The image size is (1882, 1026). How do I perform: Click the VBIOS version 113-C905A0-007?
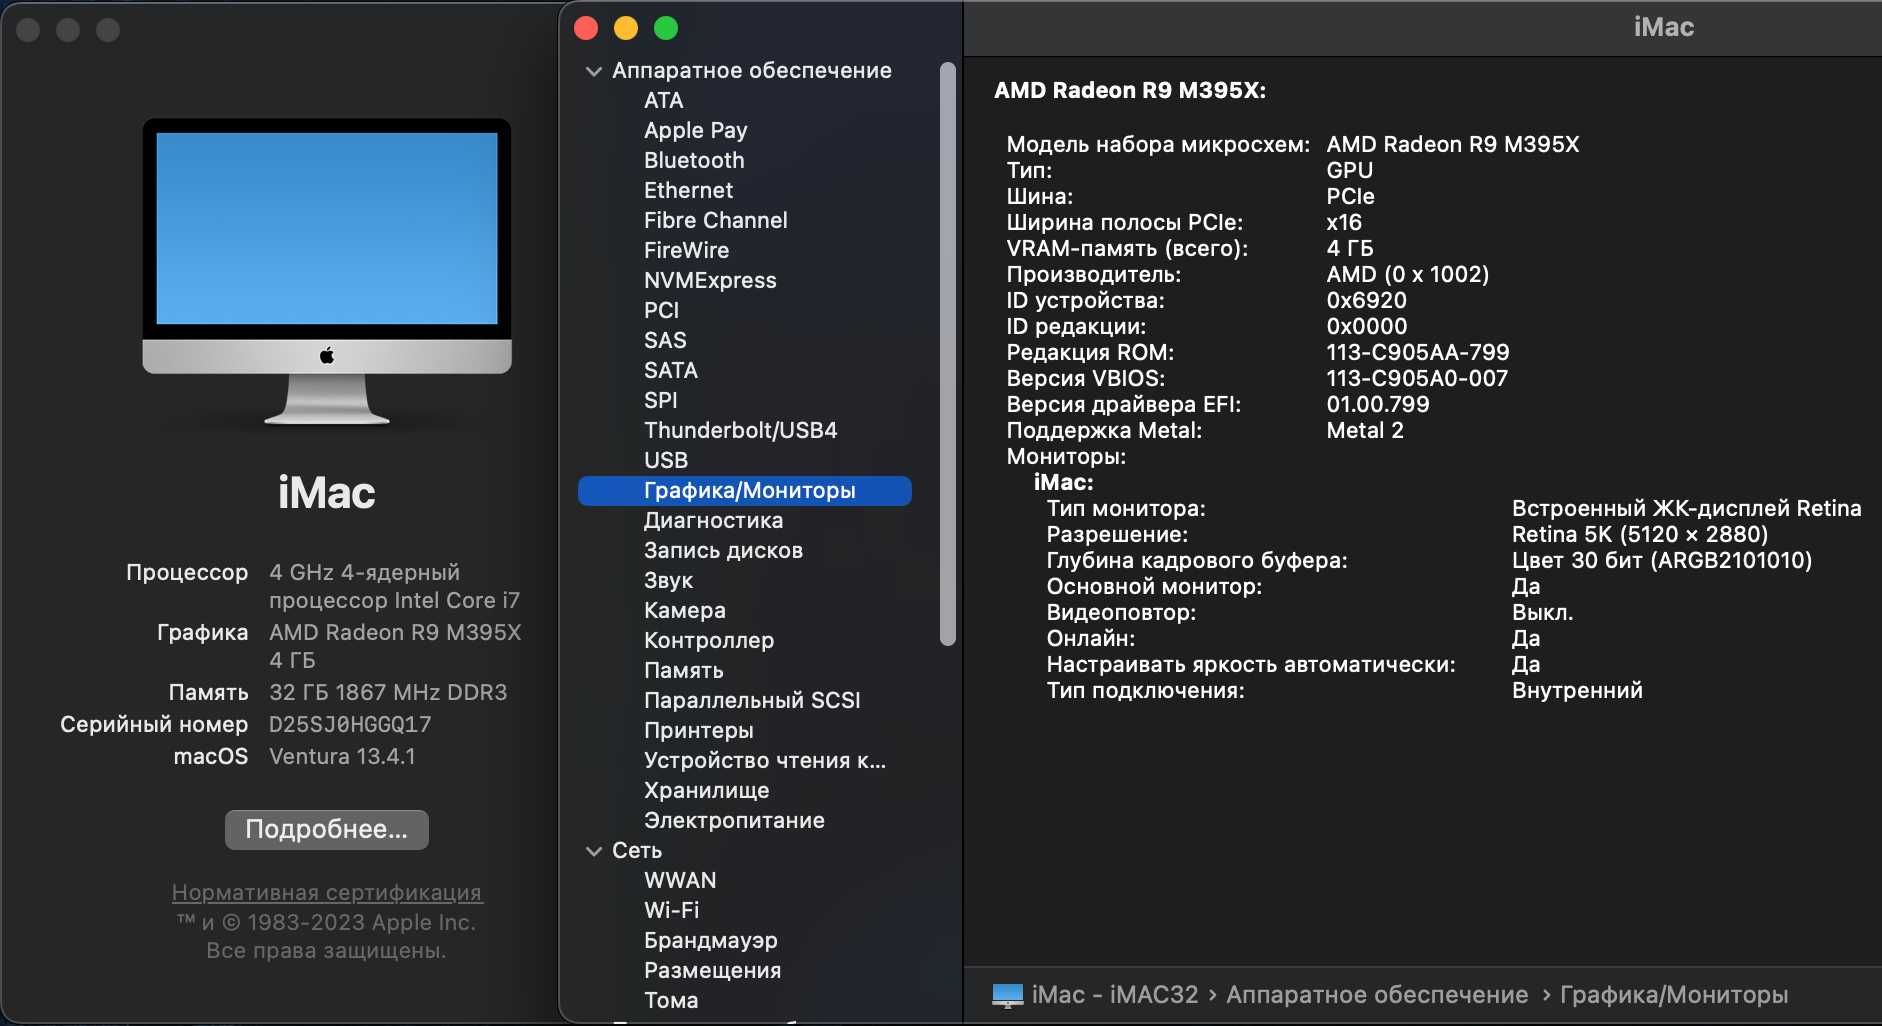coord(1416,379)
